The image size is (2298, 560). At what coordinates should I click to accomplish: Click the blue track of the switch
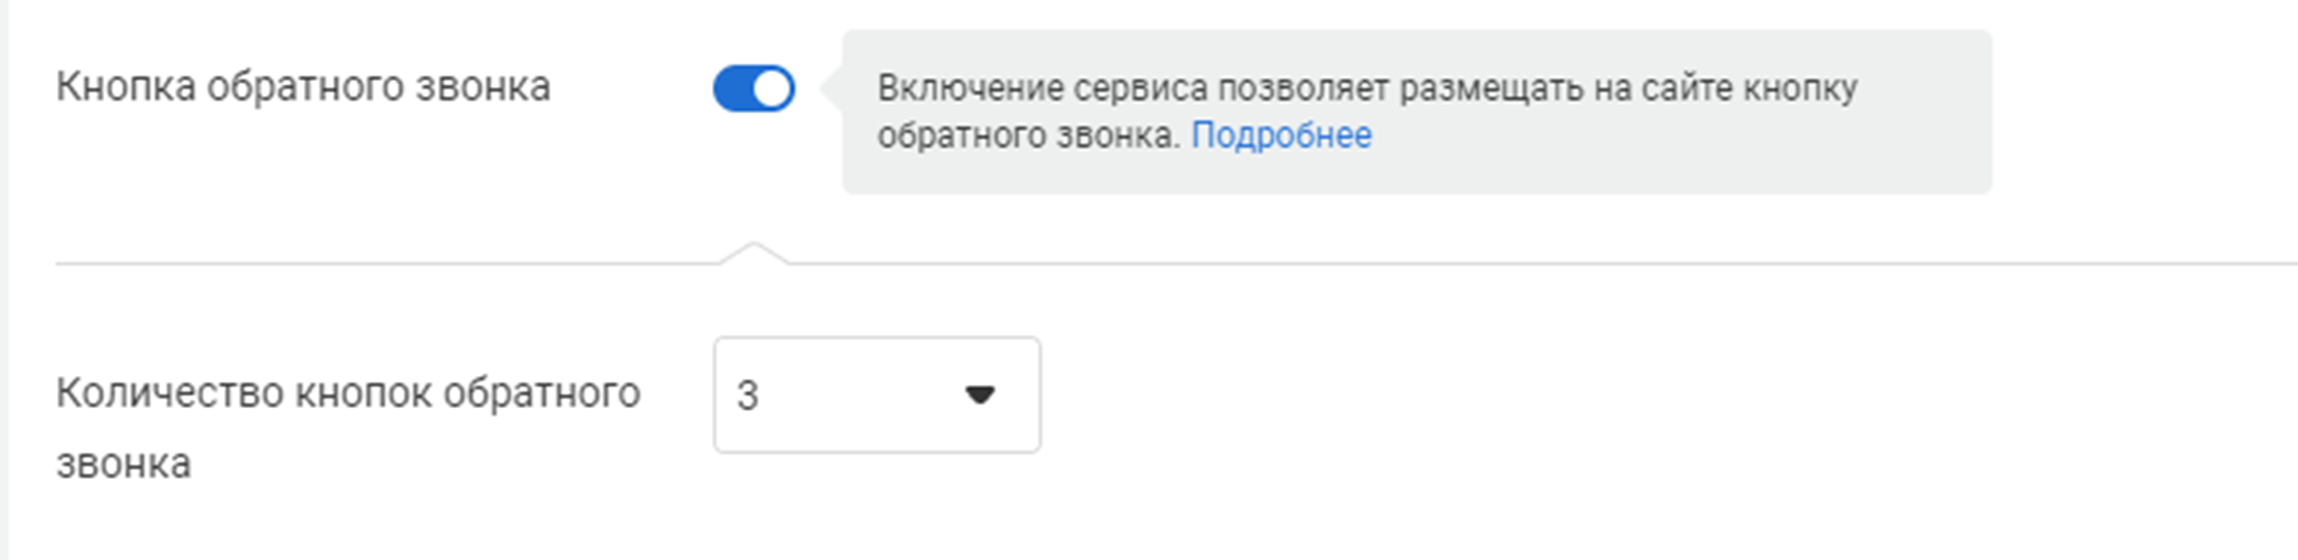[x=732, y=89]
